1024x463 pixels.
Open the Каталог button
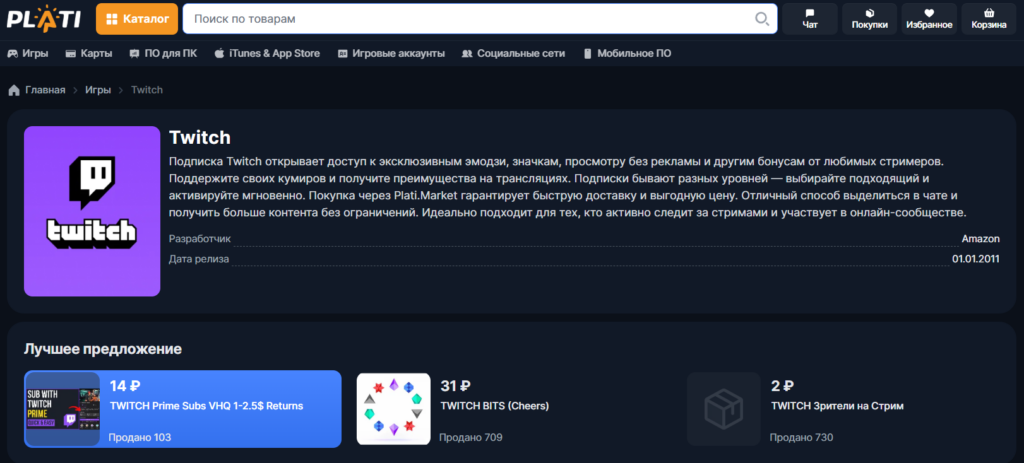click(137, 18)
